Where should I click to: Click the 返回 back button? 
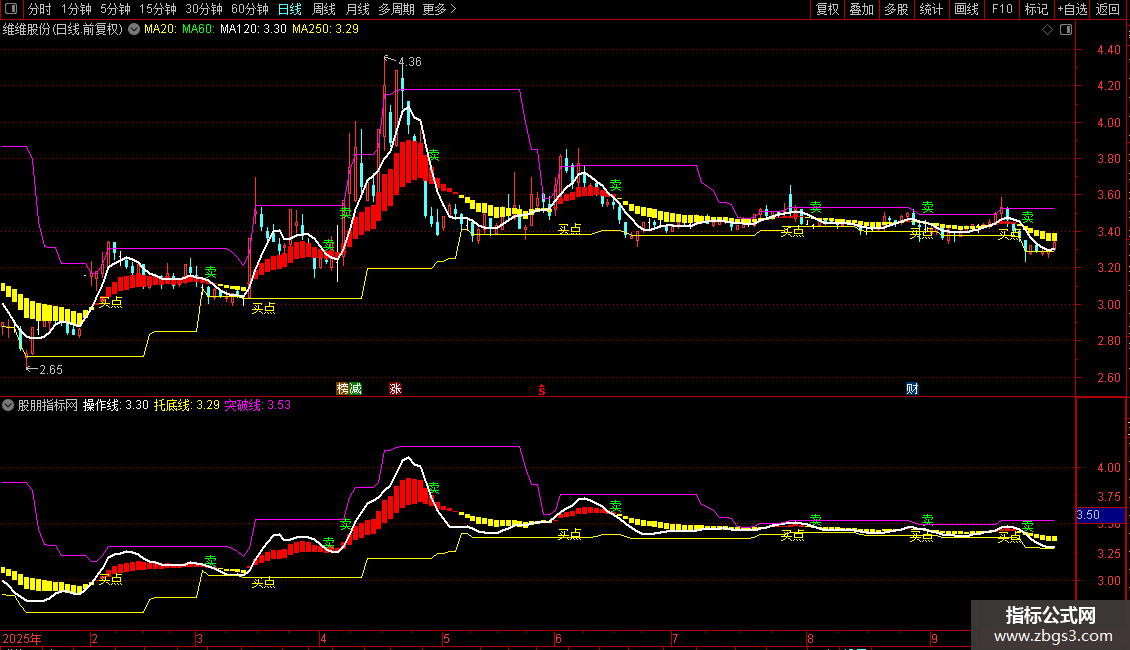[x=1108, y=9]
